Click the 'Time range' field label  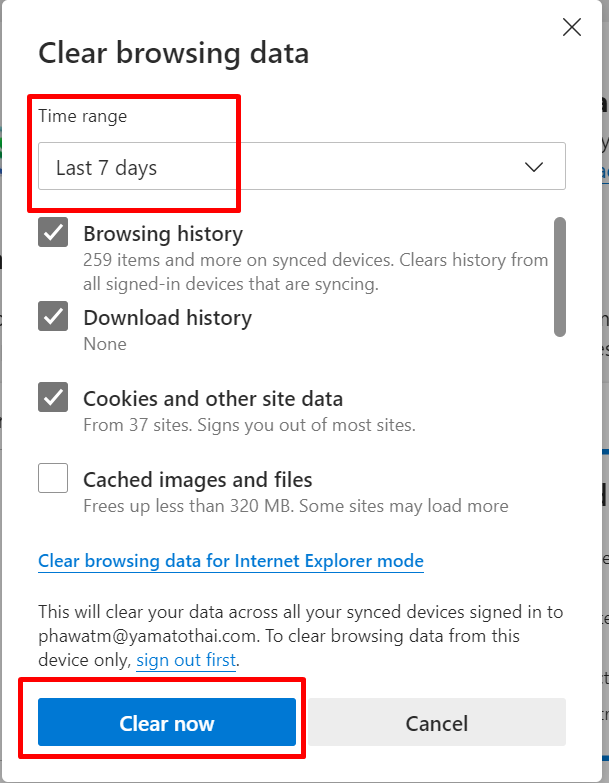click(83, 116)
